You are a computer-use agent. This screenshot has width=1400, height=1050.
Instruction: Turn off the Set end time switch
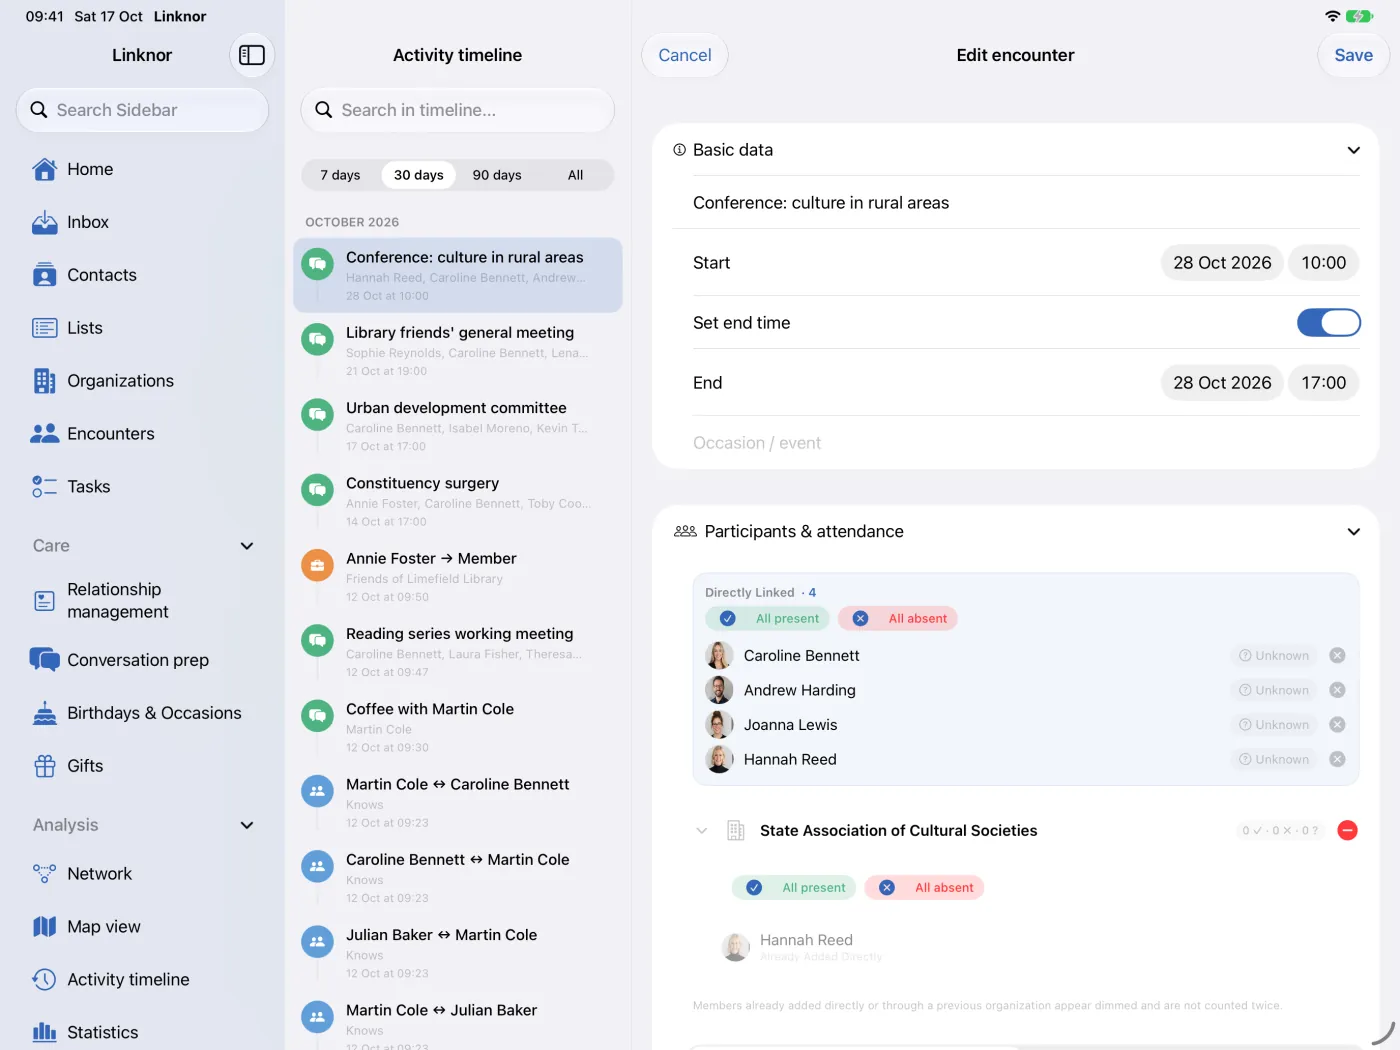pos(1328,322)
